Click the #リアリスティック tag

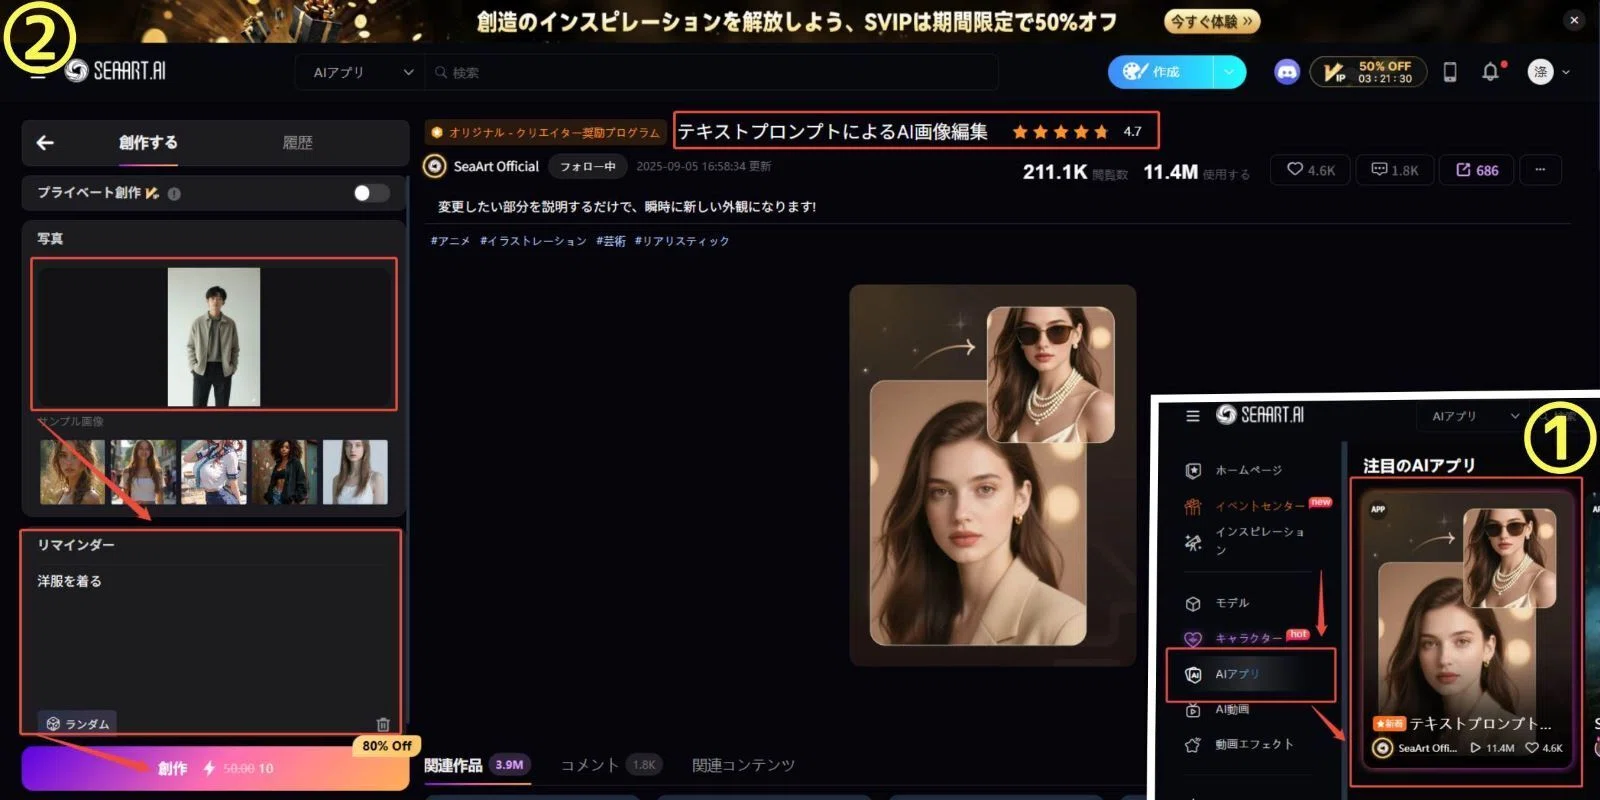point(682,241)
